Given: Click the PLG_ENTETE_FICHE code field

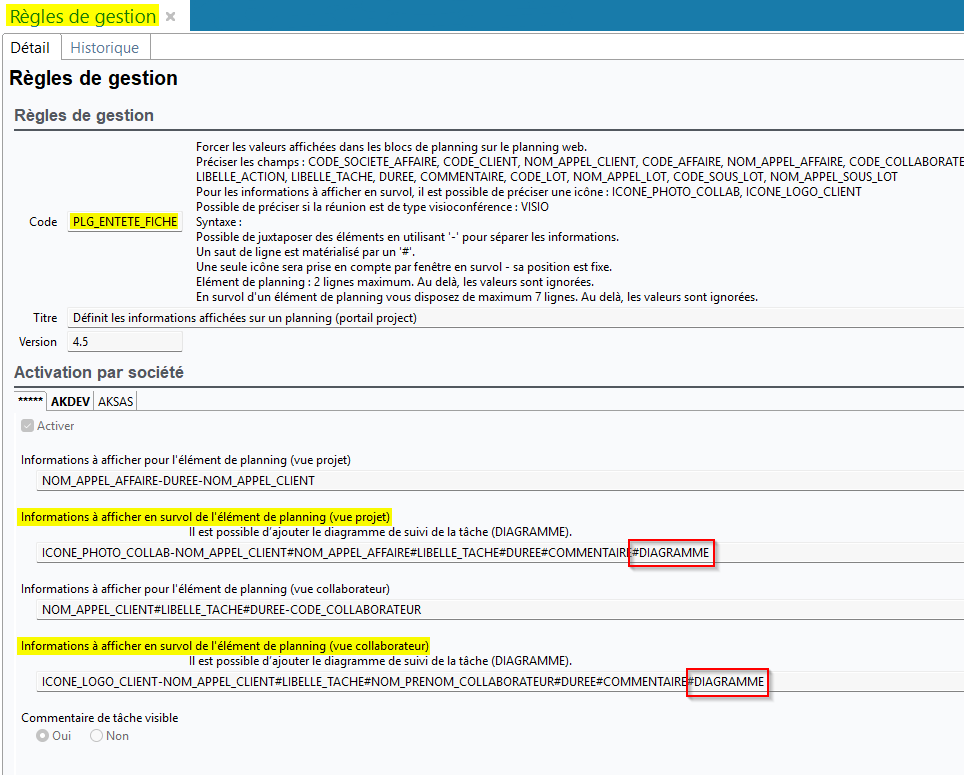Looking at the screenshot, I should [125, 222].
